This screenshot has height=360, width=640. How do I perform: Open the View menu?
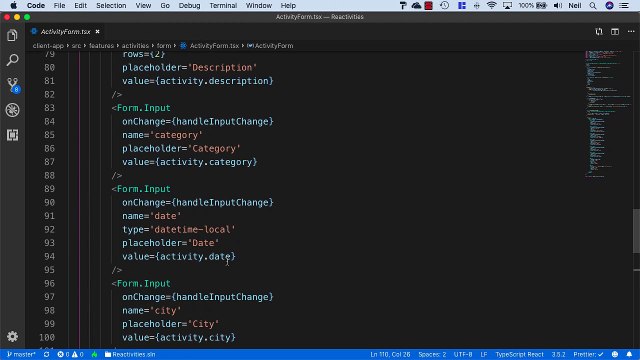[x=143, y=5]
